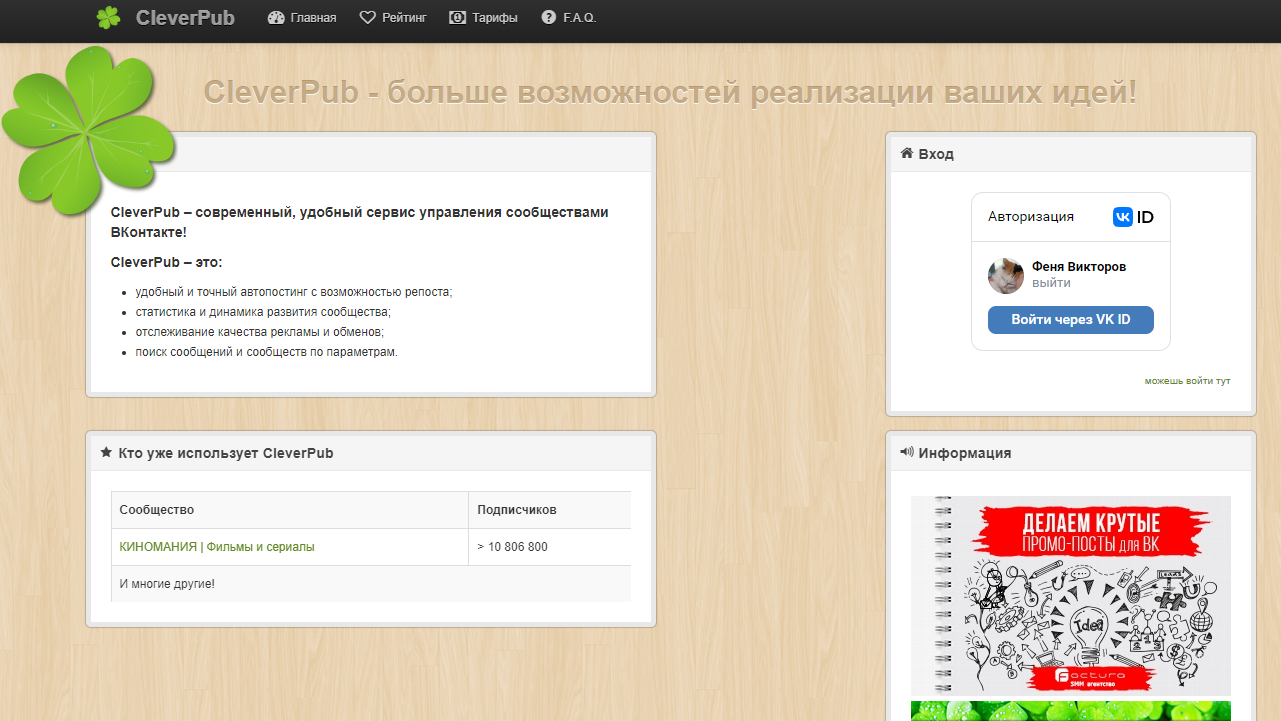Screen dimensions: 1281x721
Task: Click the Подписчиков column header
Action: (x=549, y=510)
